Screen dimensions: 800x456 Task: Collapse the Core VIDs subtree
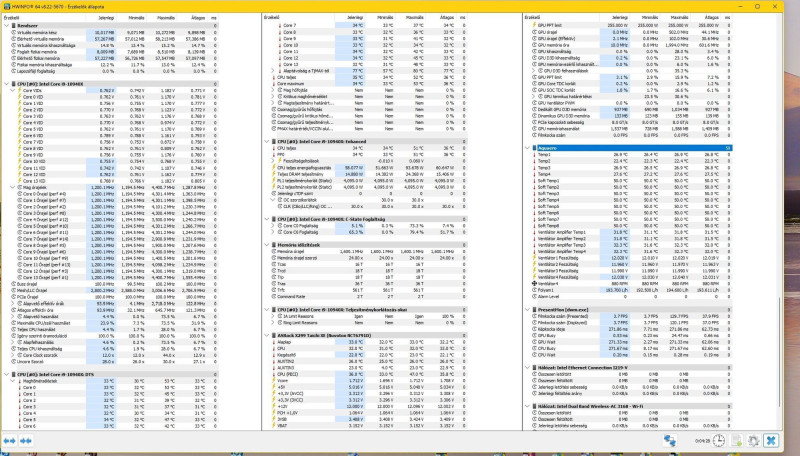pyautogui.click(x=13, y=90)
